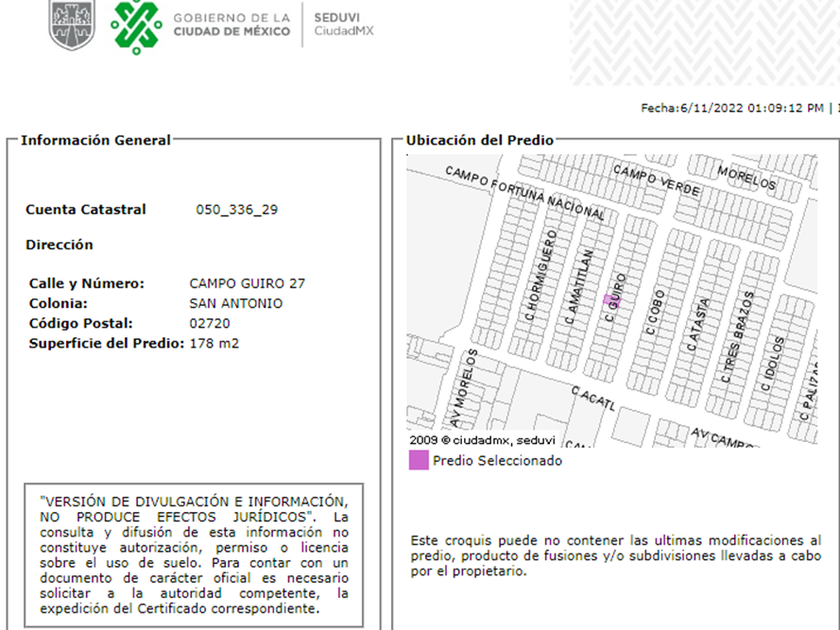
Task: Select the colonia value SAN ANTONIO
Action: [236, 304]
